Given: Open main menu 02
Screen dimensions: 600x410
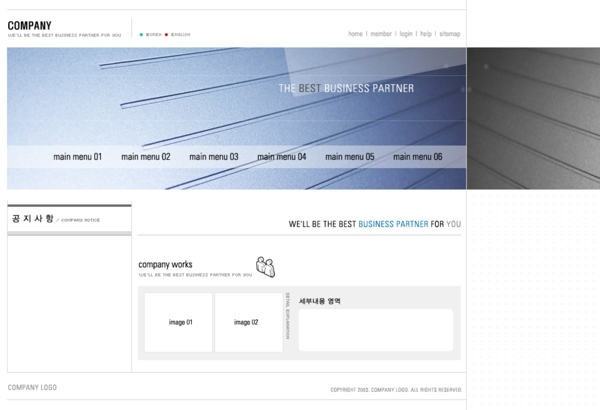Looking at the screenshot, I should click(x=146, y=157).
